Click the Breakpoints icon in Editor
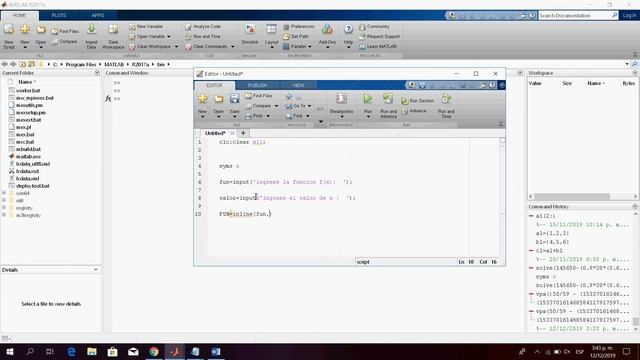Viewport: 640px width, 360px height. (341, 99)
